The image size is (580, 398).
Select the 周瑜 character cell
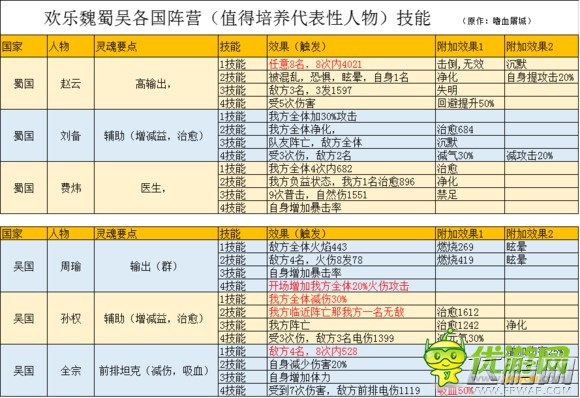coord(71,266)
